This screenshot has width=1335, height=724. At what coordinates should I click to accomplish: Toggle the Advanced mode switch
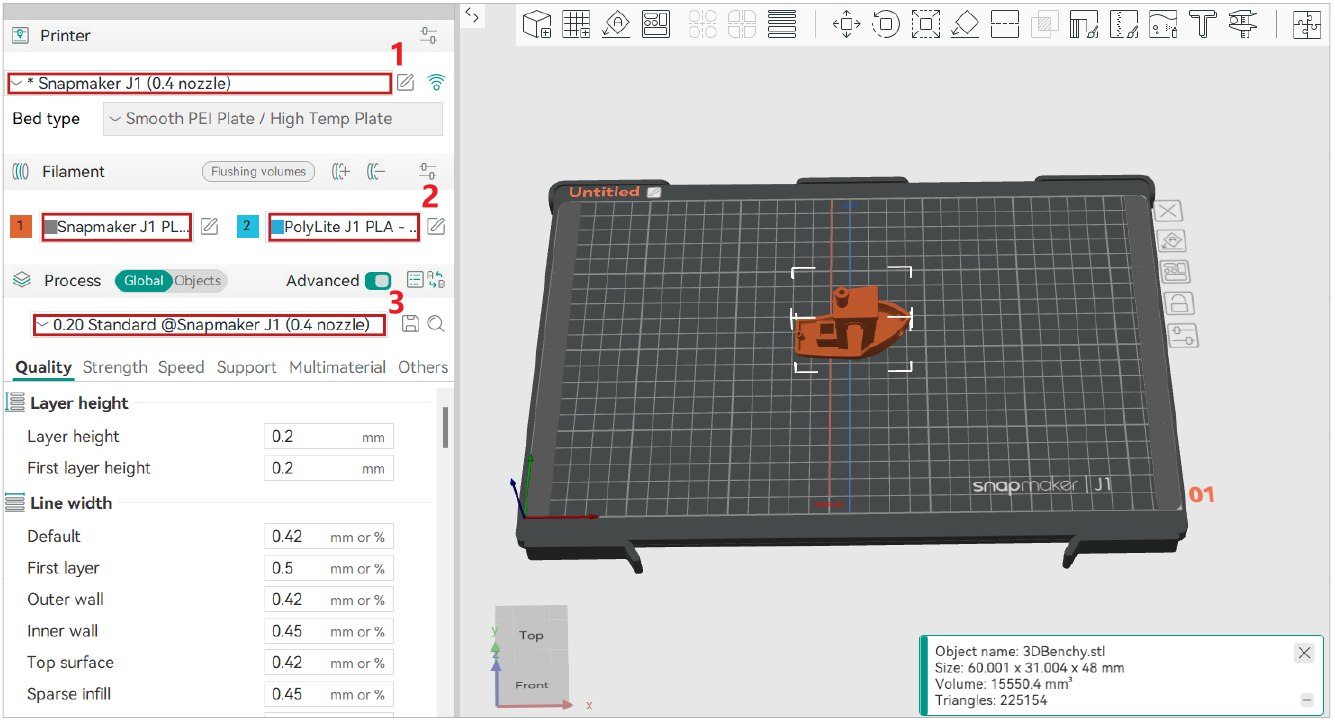tap(378, 281)
